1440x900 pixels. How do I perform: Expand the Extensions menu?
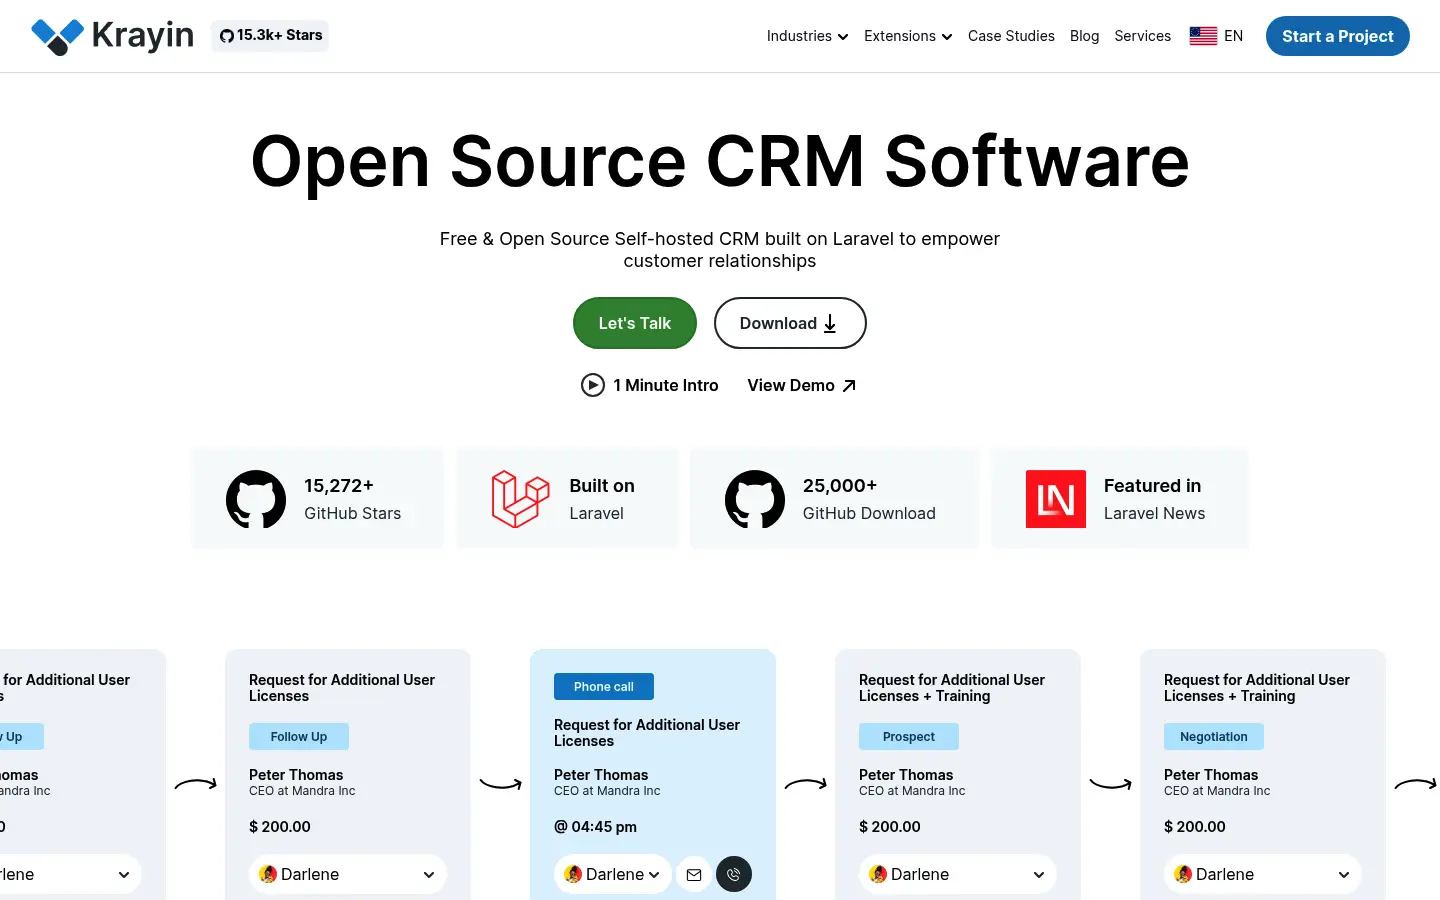tap(908, 36)
